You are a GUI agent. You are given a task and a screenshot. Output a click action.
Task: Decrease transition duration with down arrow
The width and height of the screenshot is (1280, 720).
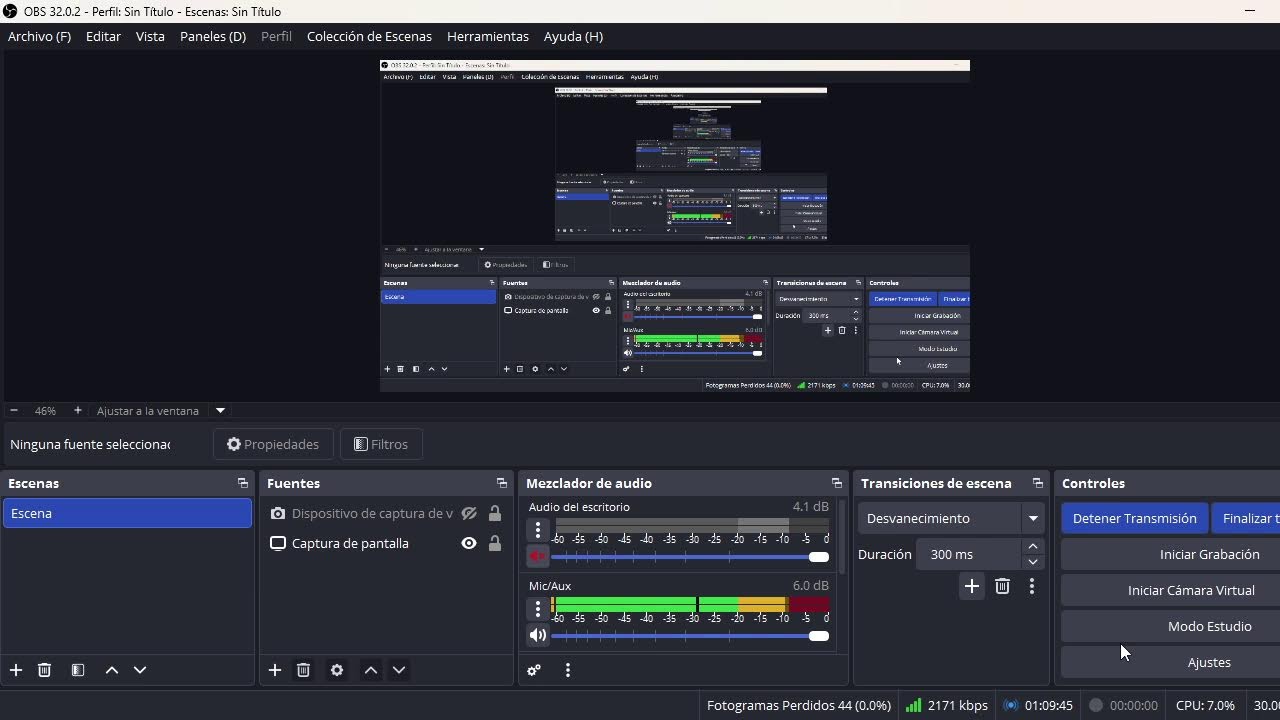click(x=1033, y=561)
